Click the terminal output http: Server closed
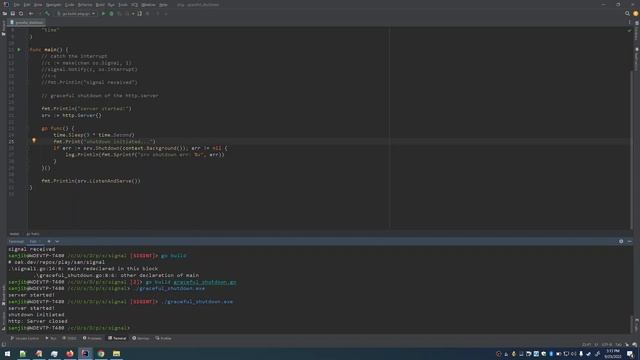 (x=38, y=321)
